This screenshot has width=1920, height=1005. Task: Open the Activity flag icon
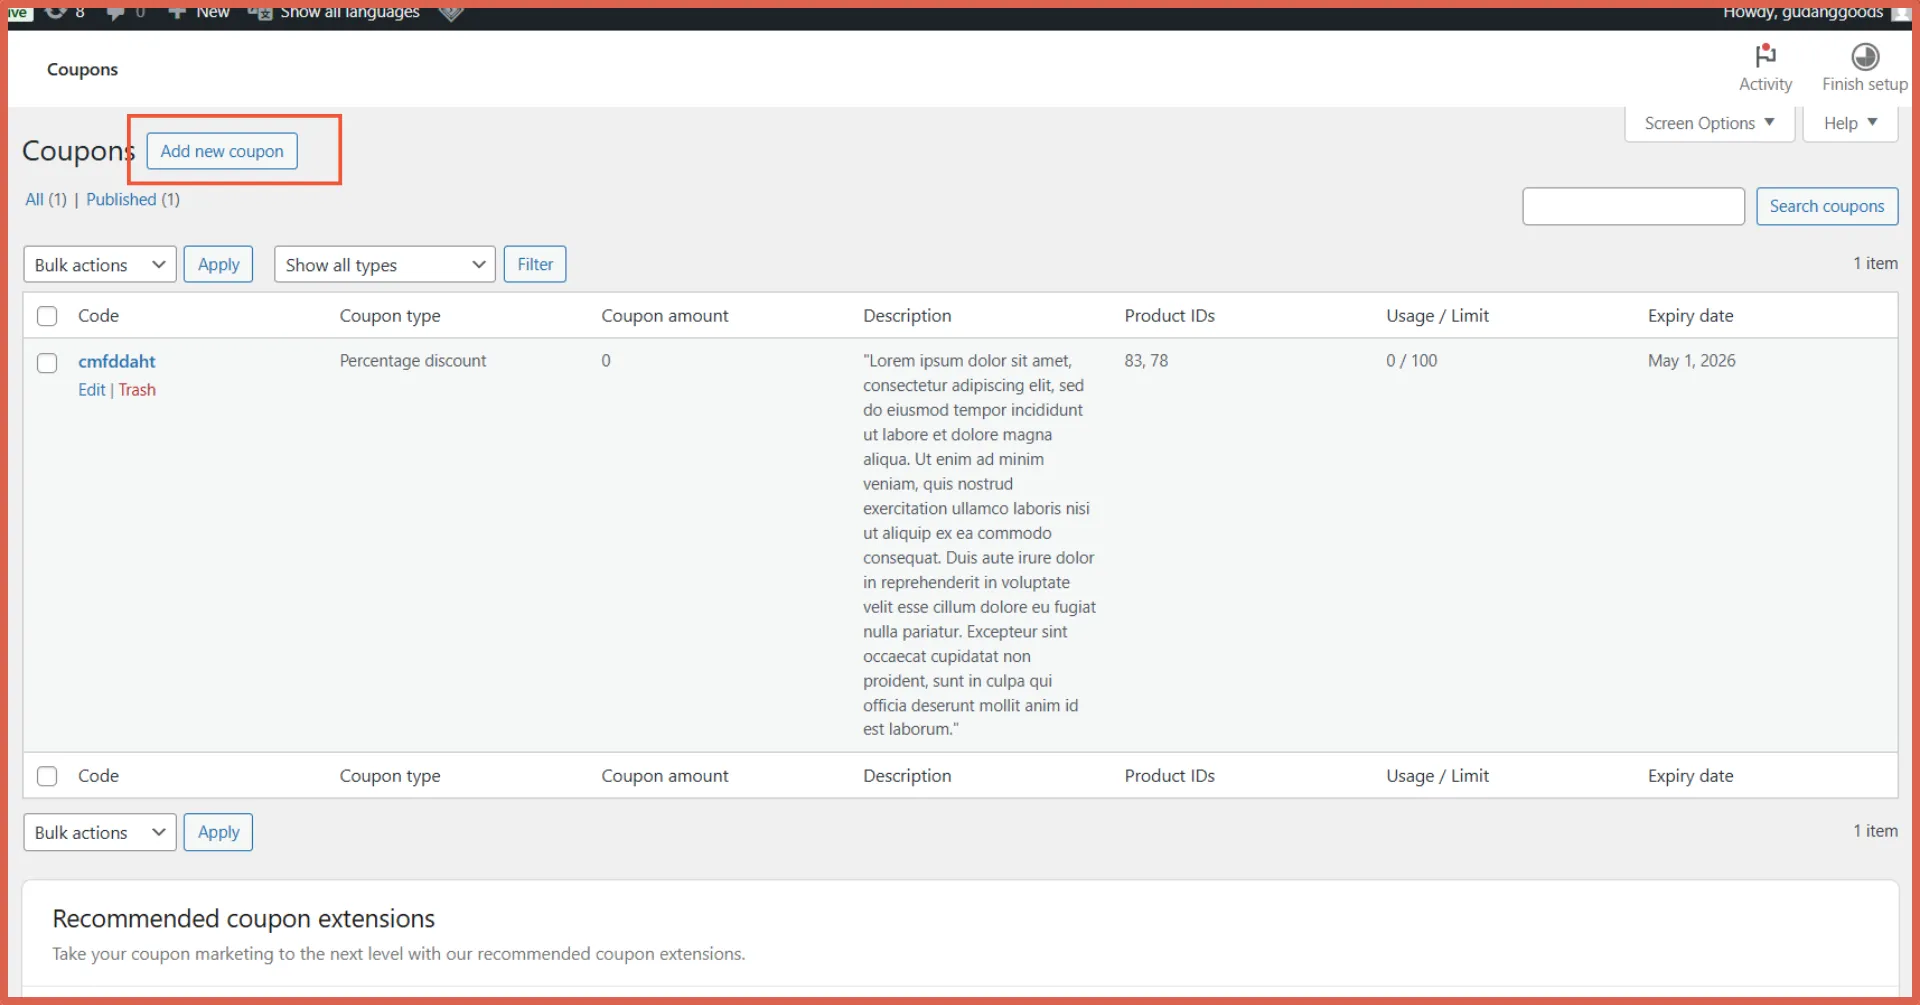(x=1765, y=56)
